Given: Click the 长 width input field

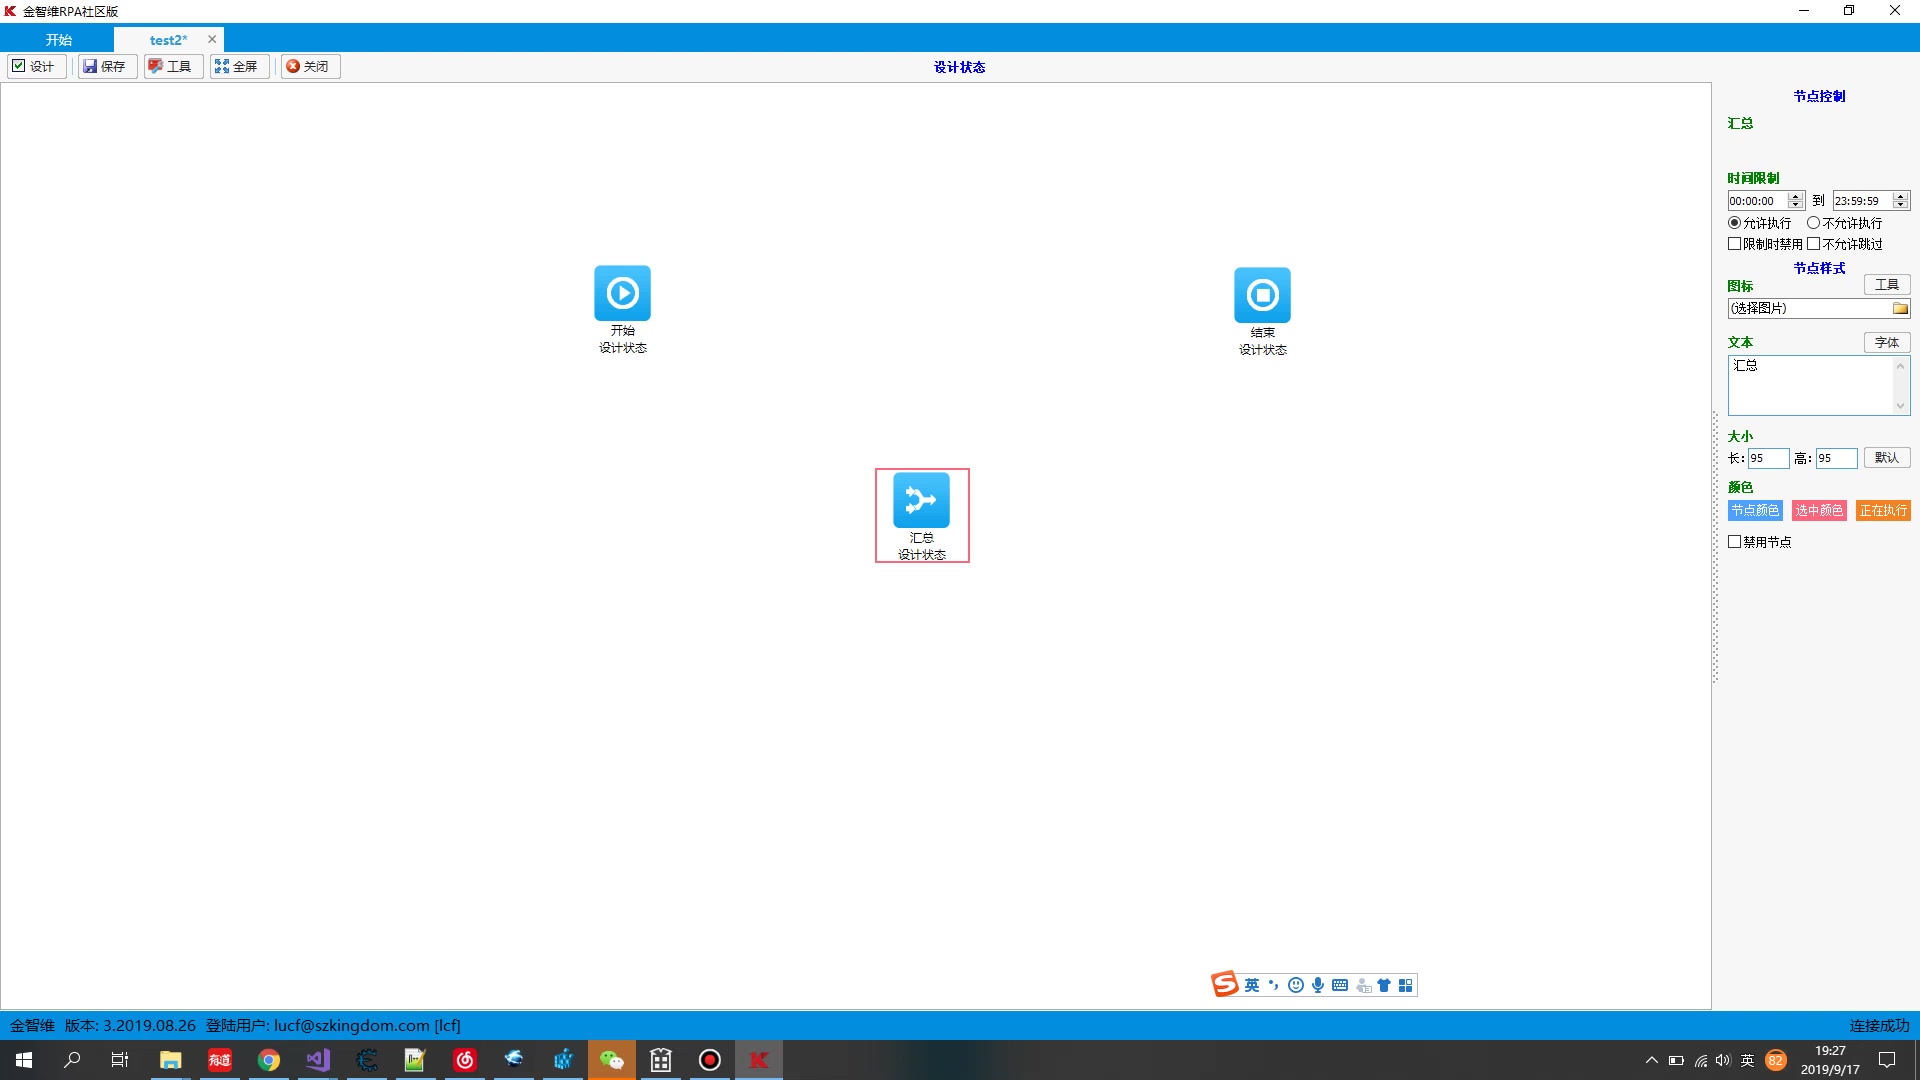Looking at the screenshot, I should pos(1768,458).
